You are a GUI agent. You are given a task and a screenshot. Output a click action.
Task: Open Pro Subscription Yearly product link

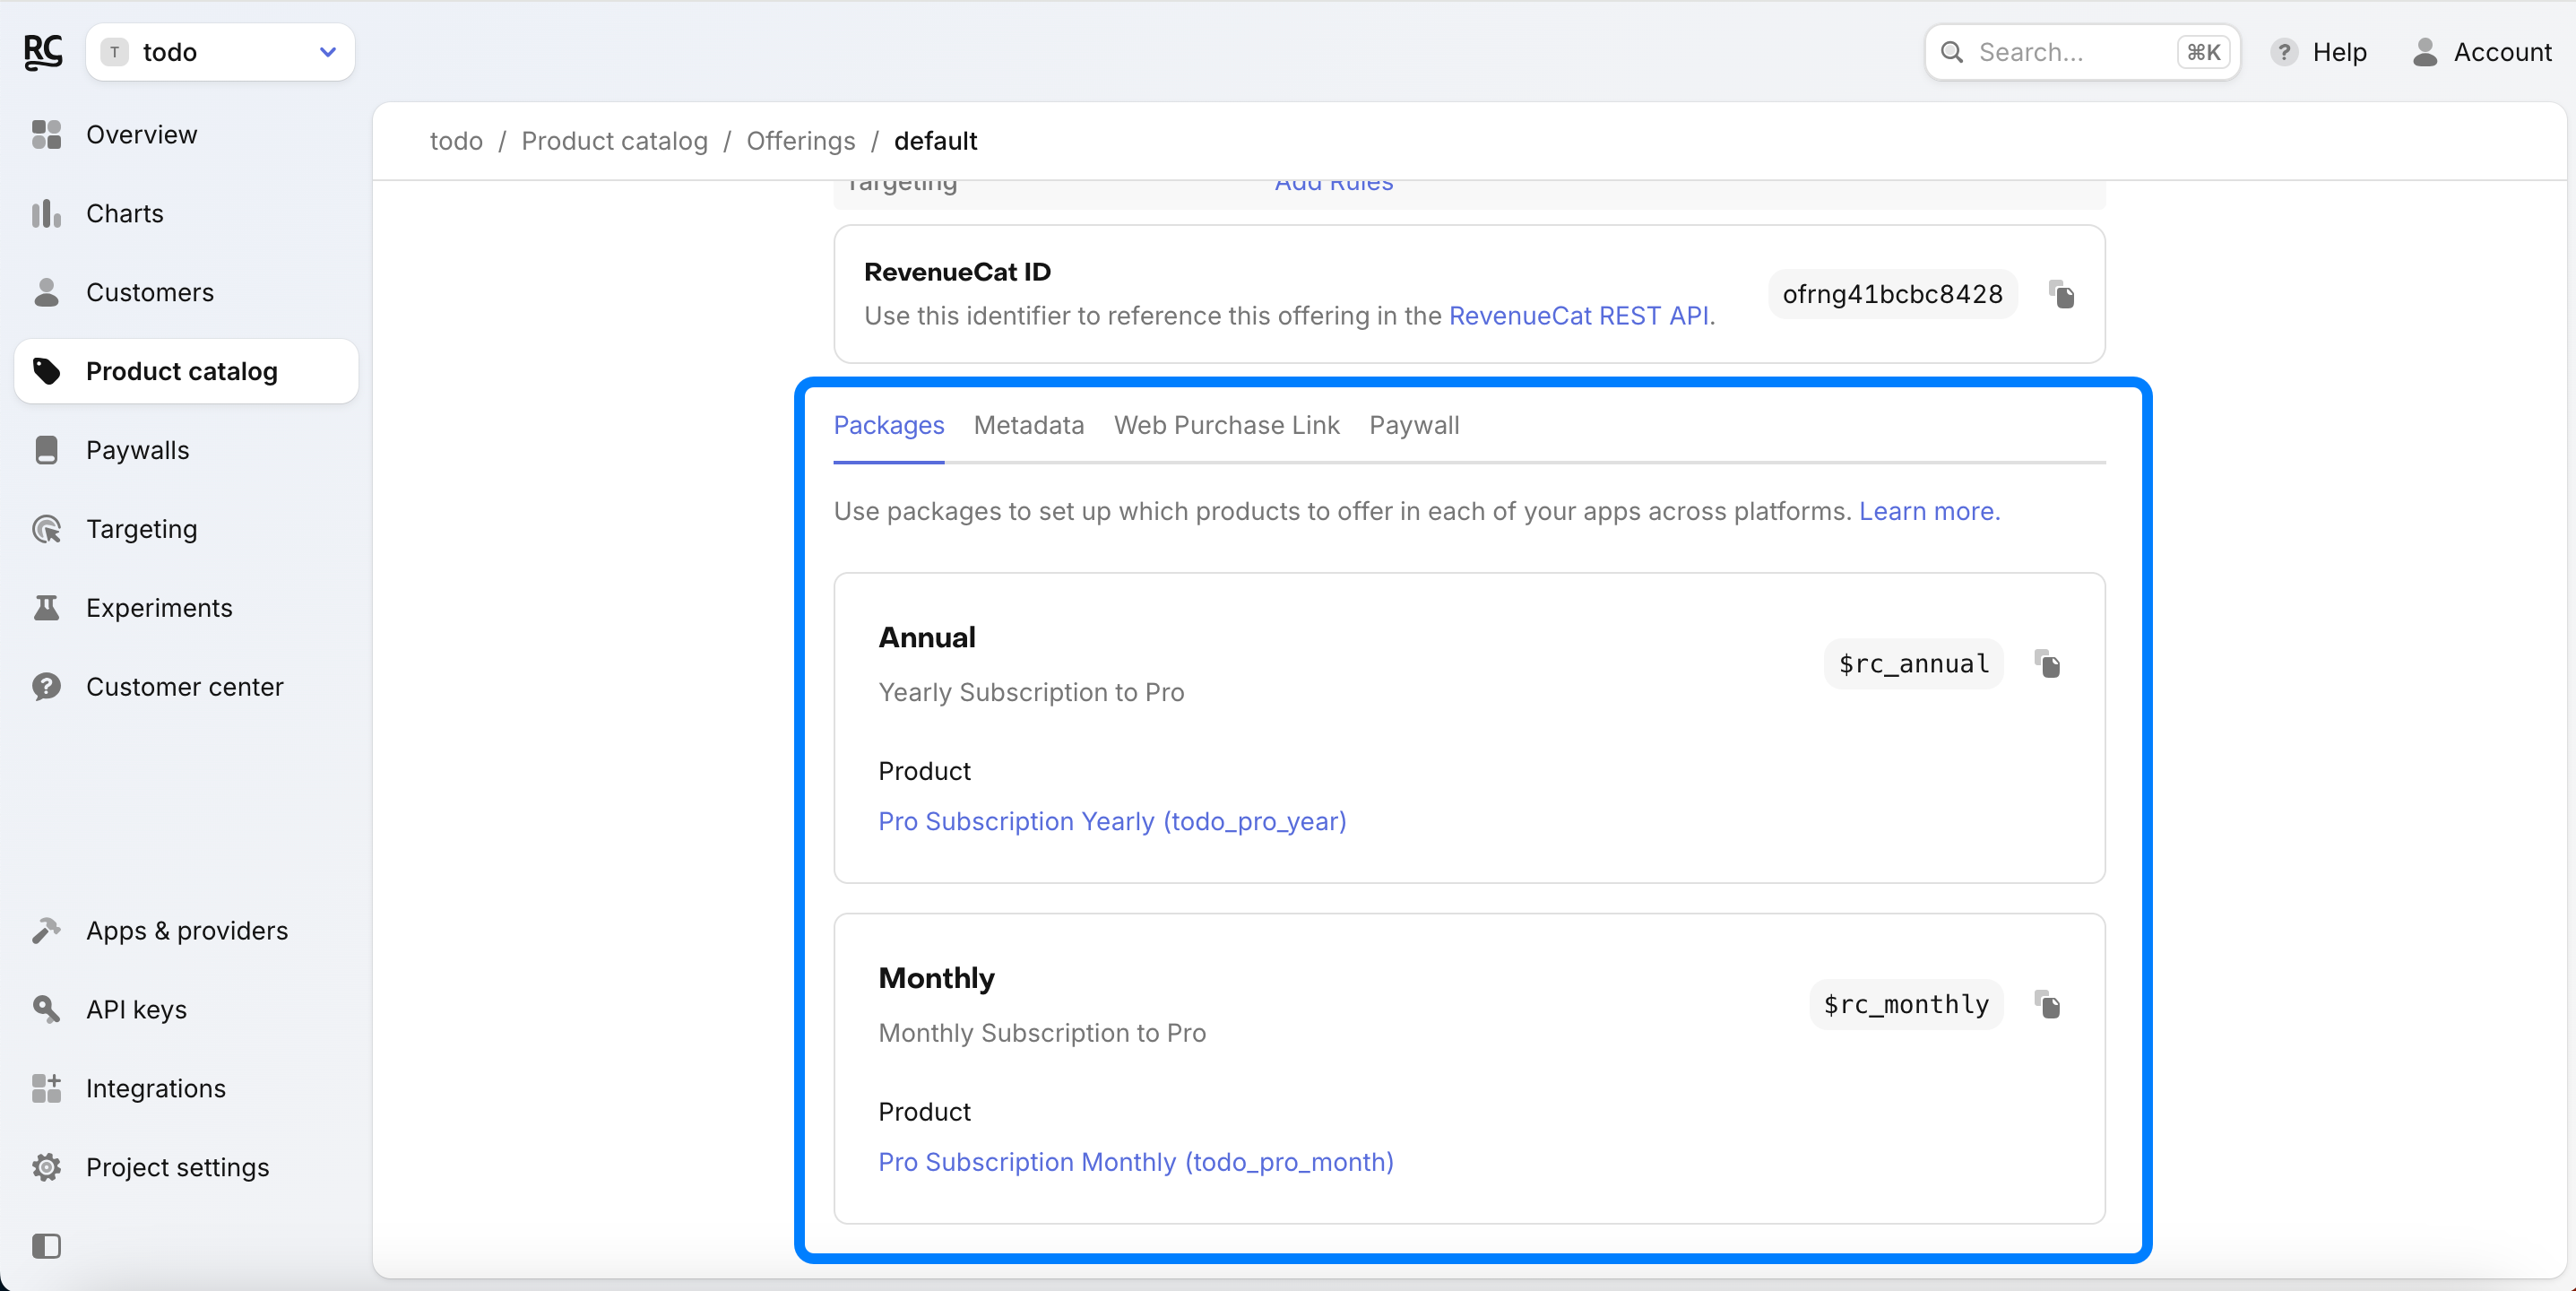click(1112, 821)
